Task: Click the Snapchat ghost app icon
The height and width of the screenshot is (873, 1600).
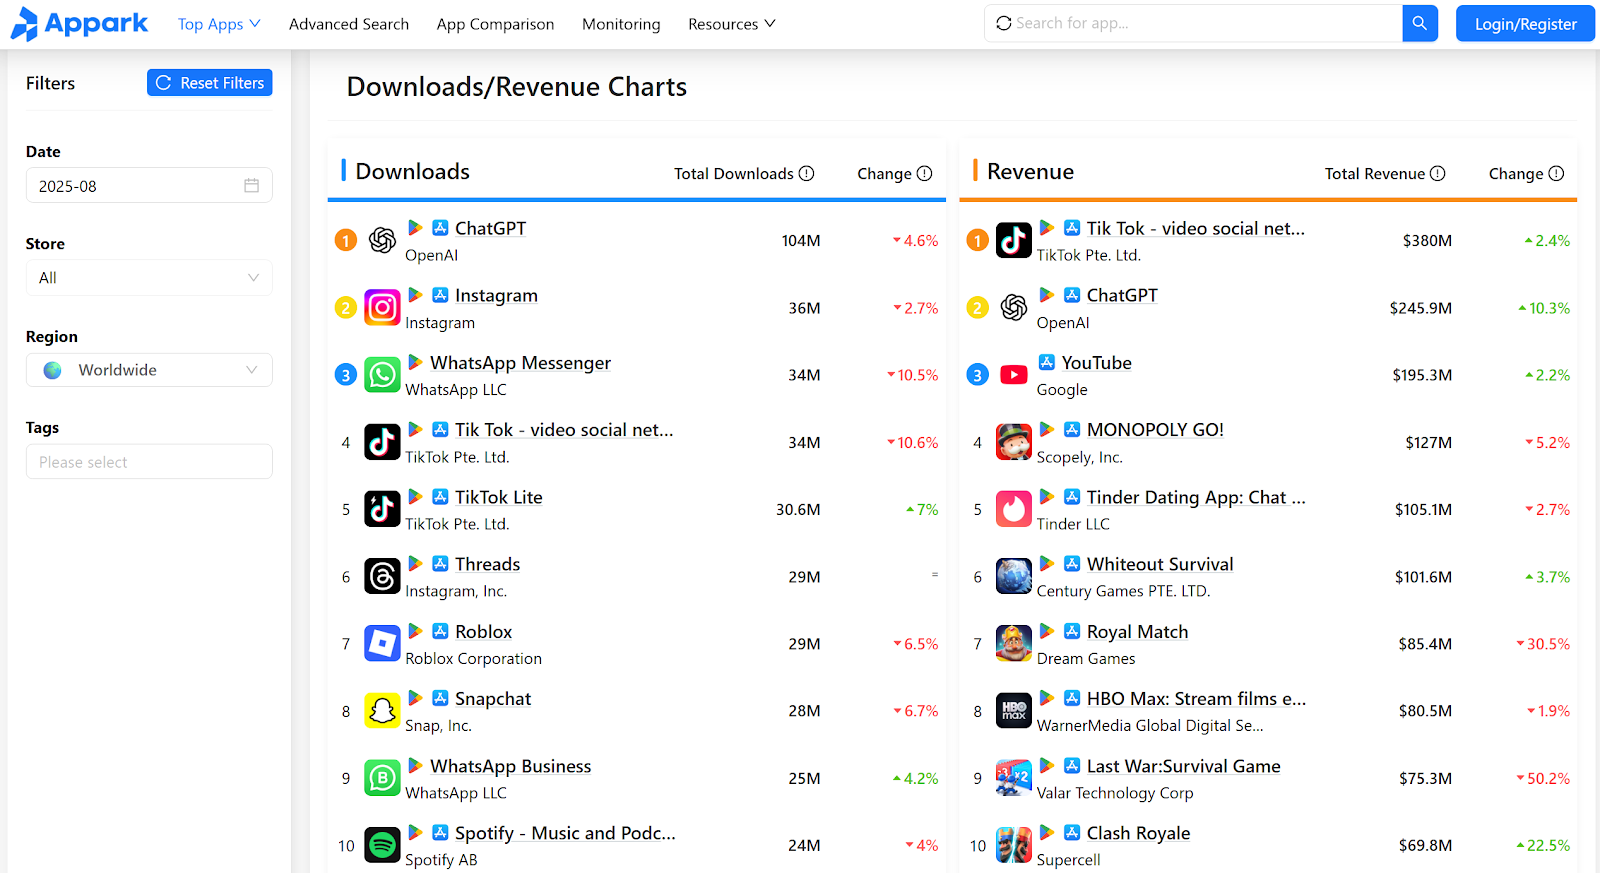Action: click(x=382, y=711)
